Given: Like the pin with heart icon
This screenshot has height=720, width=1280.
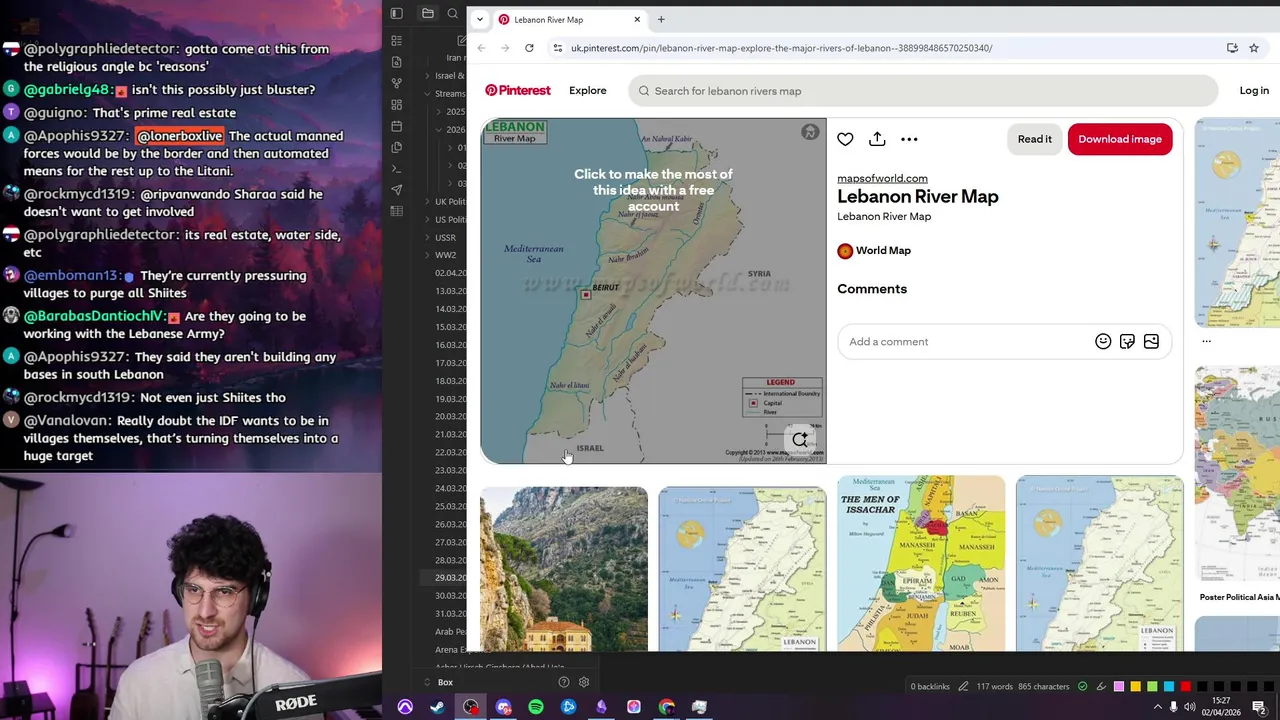Looking at the screenshot, I should coord(845,139).
